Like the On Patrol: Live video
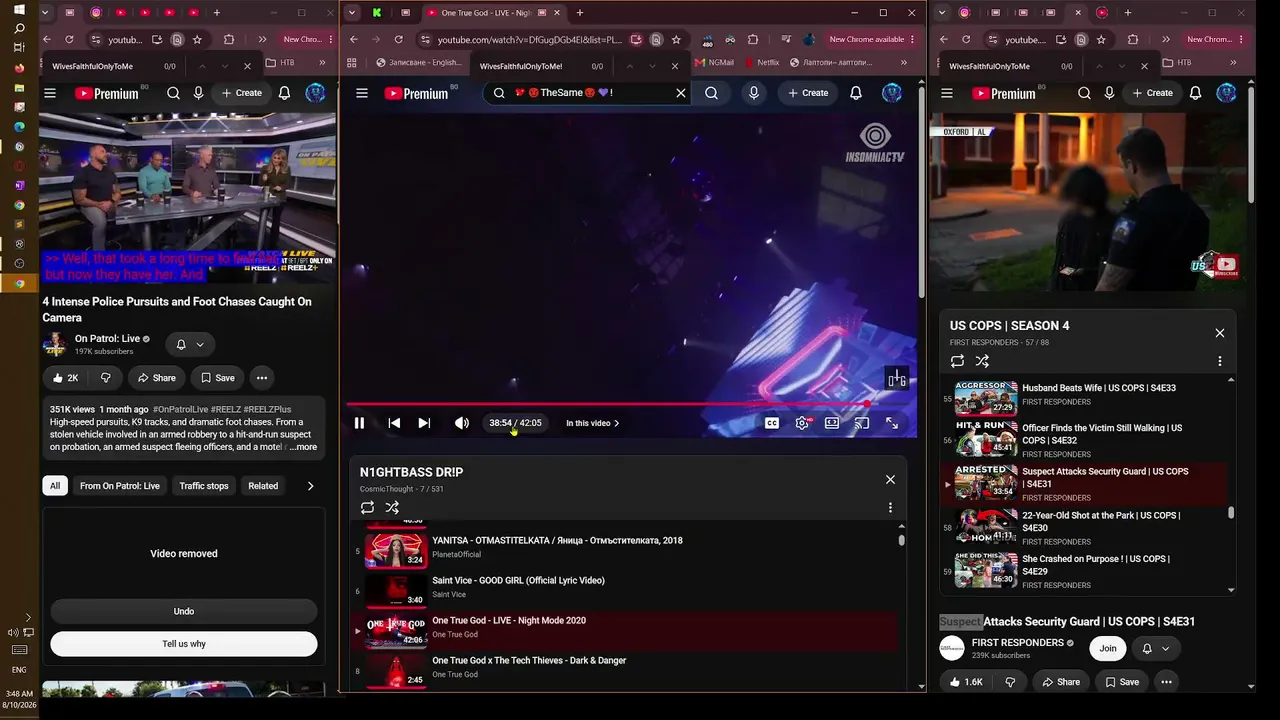Image resolution: width=1280 pixels, height=720 pixels. 65,378
